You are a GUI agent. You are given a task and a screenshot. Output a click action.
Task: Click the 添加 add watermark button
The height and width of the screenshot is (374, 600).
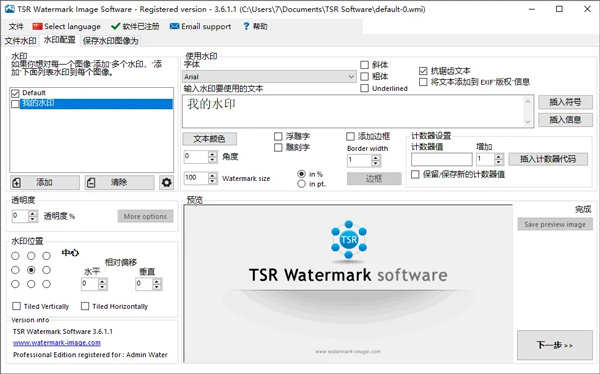coord(45,183)
